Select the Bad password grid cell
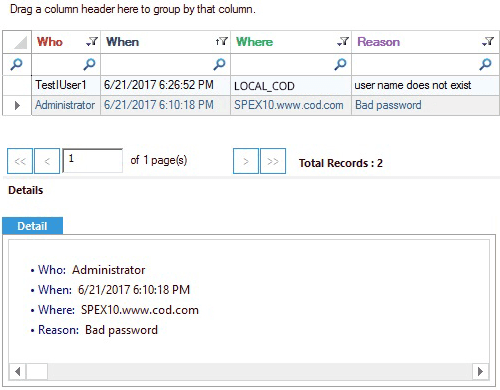 (425, 105)
